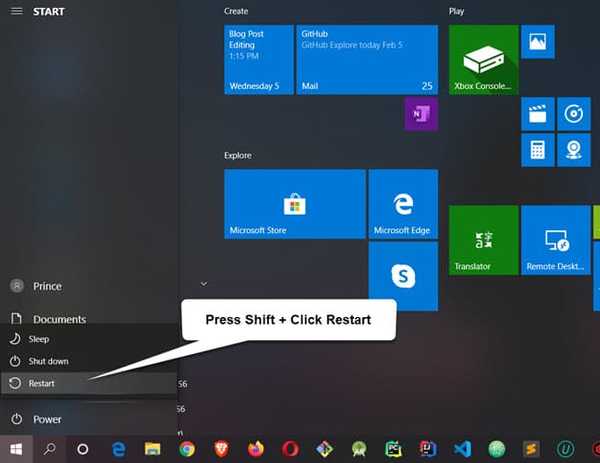The image size is (600, 463).
Task: Open the Maps webcam-pin tile
Action: tap(574, 150)
